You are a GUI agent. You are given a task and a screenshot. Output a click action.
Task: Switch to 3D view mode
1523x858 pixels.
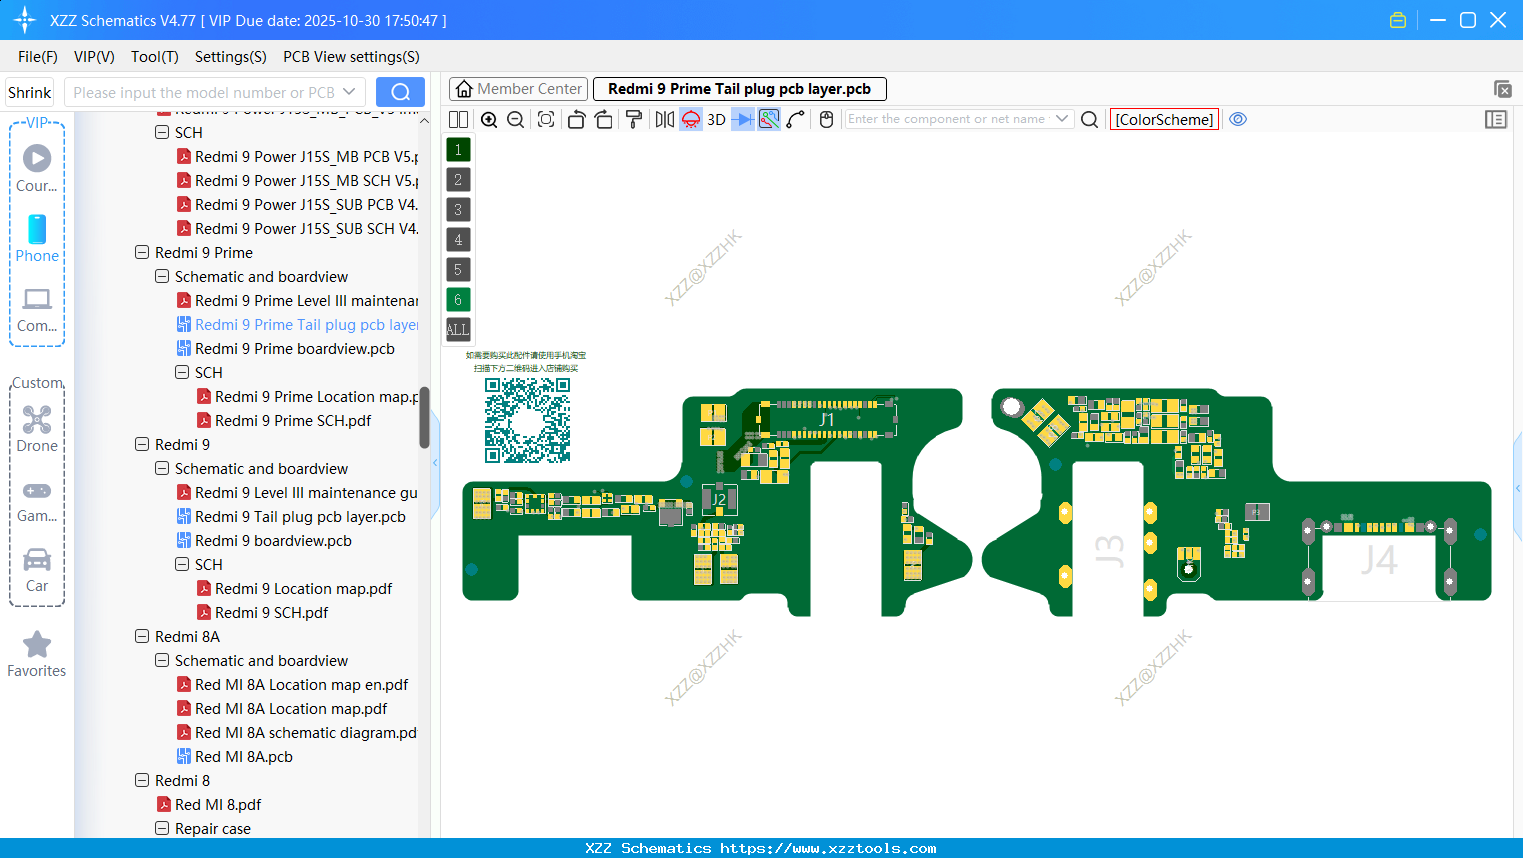tap(715, 119)
